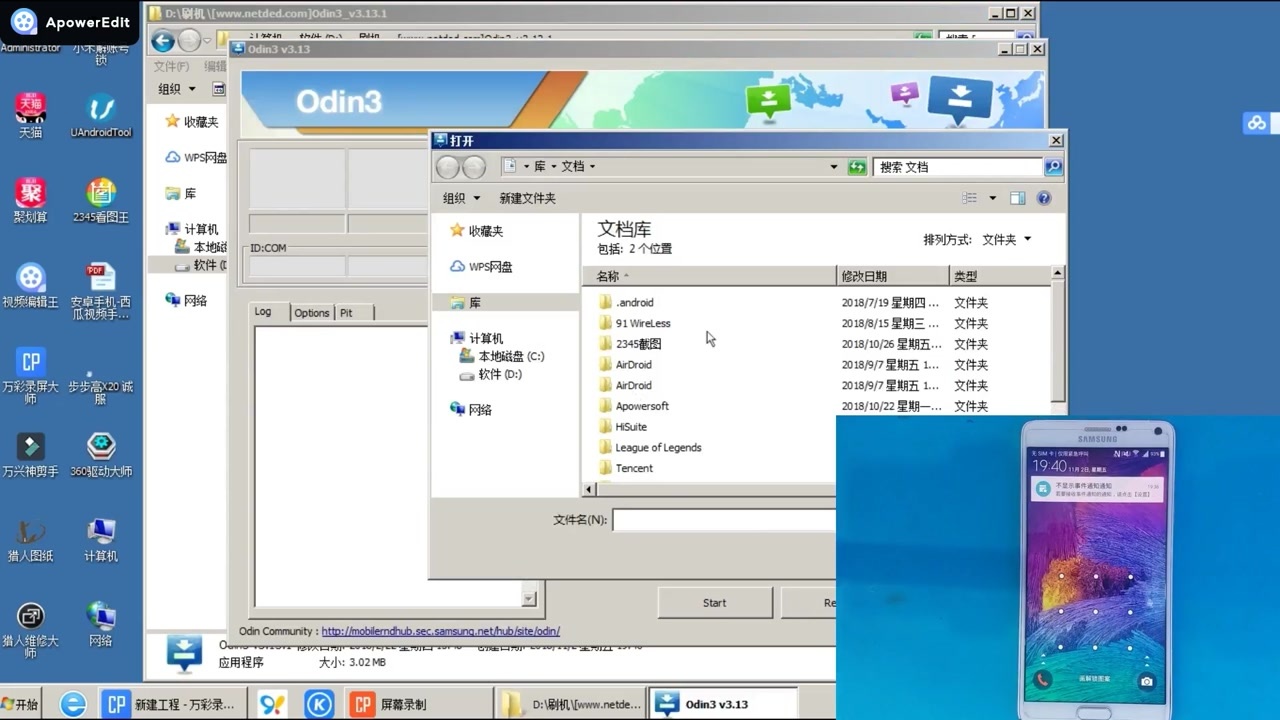The height and width of the screenshot is (720, 1280).
Task: Click the blue help icon in the dialog
Action: pyautogui.click(x=1044, y=198)
